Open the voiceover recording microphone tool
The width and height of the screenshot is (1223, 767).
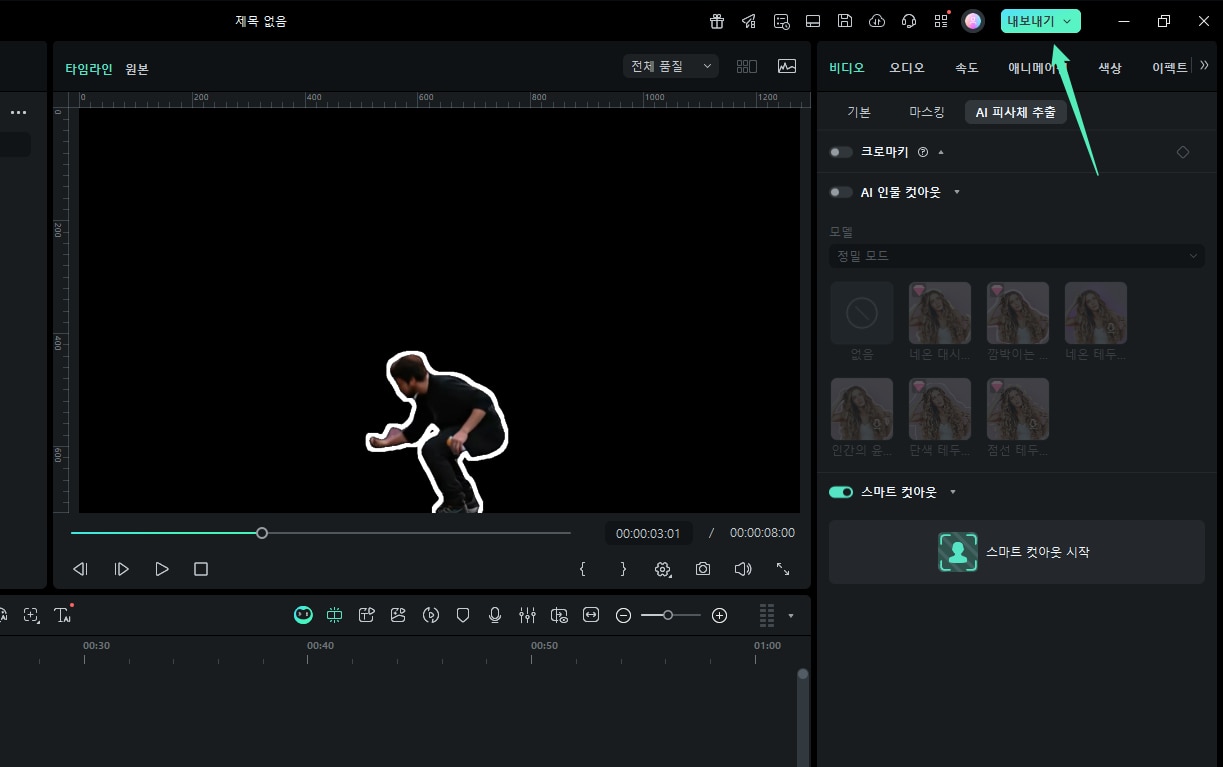point(495,615)
